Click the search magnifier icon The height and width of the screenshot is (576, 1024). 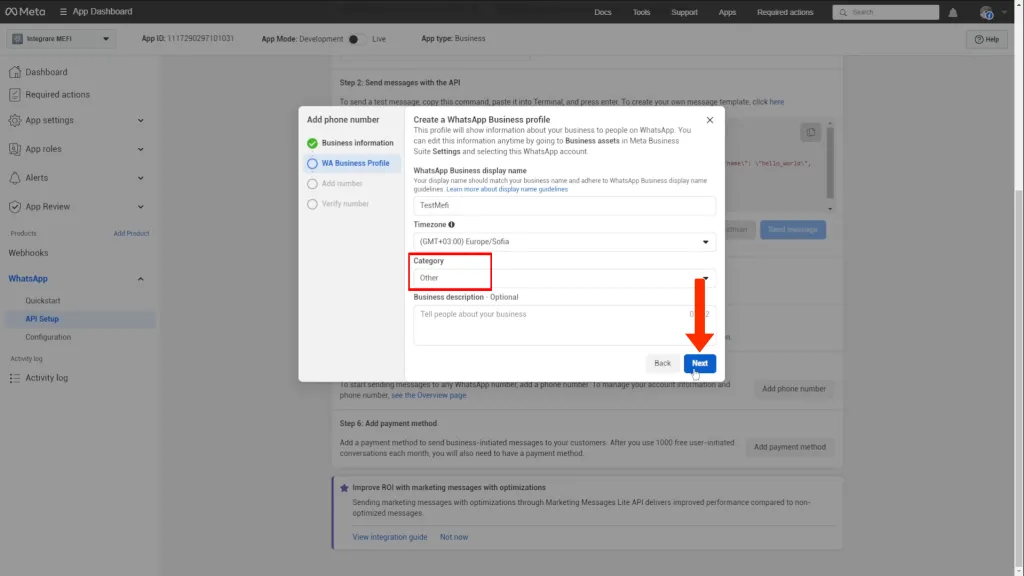point(843,12)
